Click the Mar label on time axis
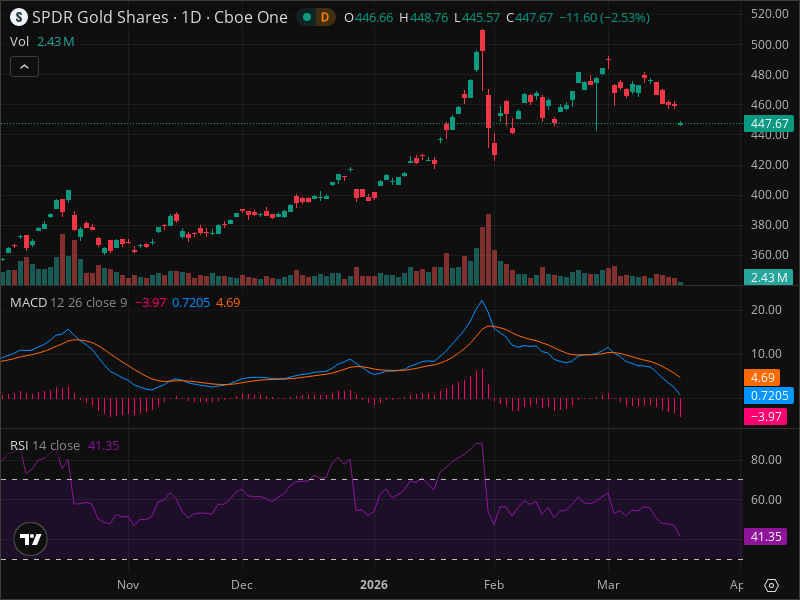 click(608, 585)
